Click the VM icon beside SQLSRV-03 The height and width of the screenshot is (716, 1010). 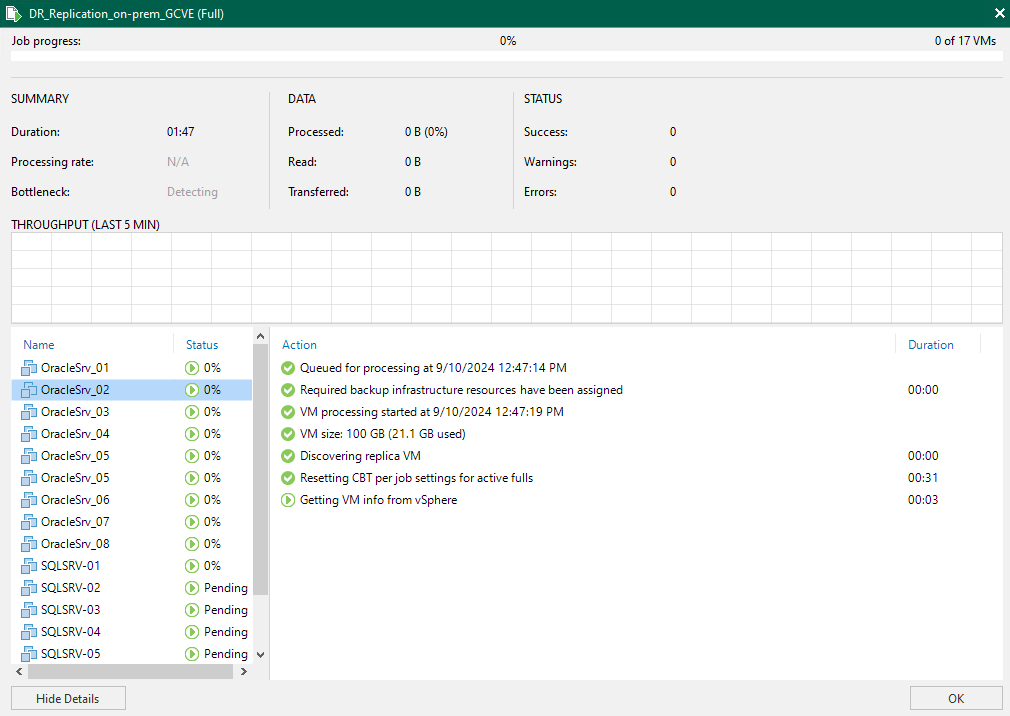point(29,610)
